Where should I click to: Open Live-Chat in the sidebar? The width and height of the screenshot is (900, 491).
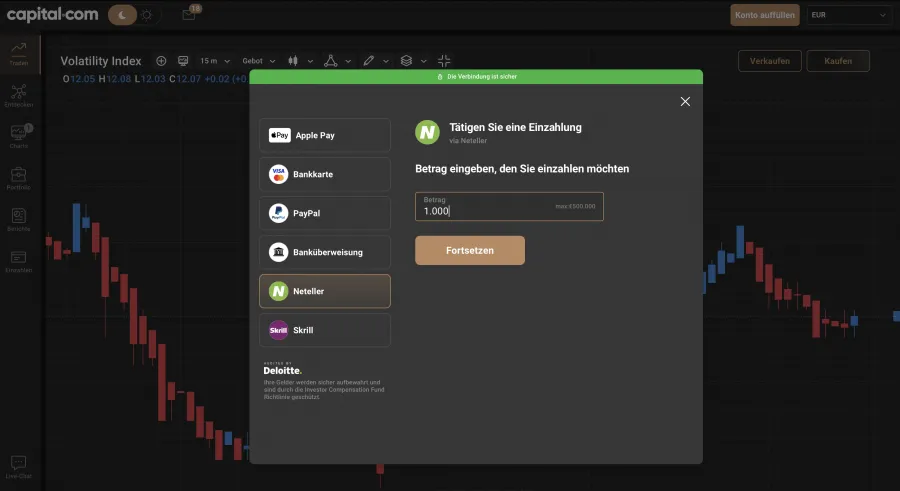tap(19, 467)
